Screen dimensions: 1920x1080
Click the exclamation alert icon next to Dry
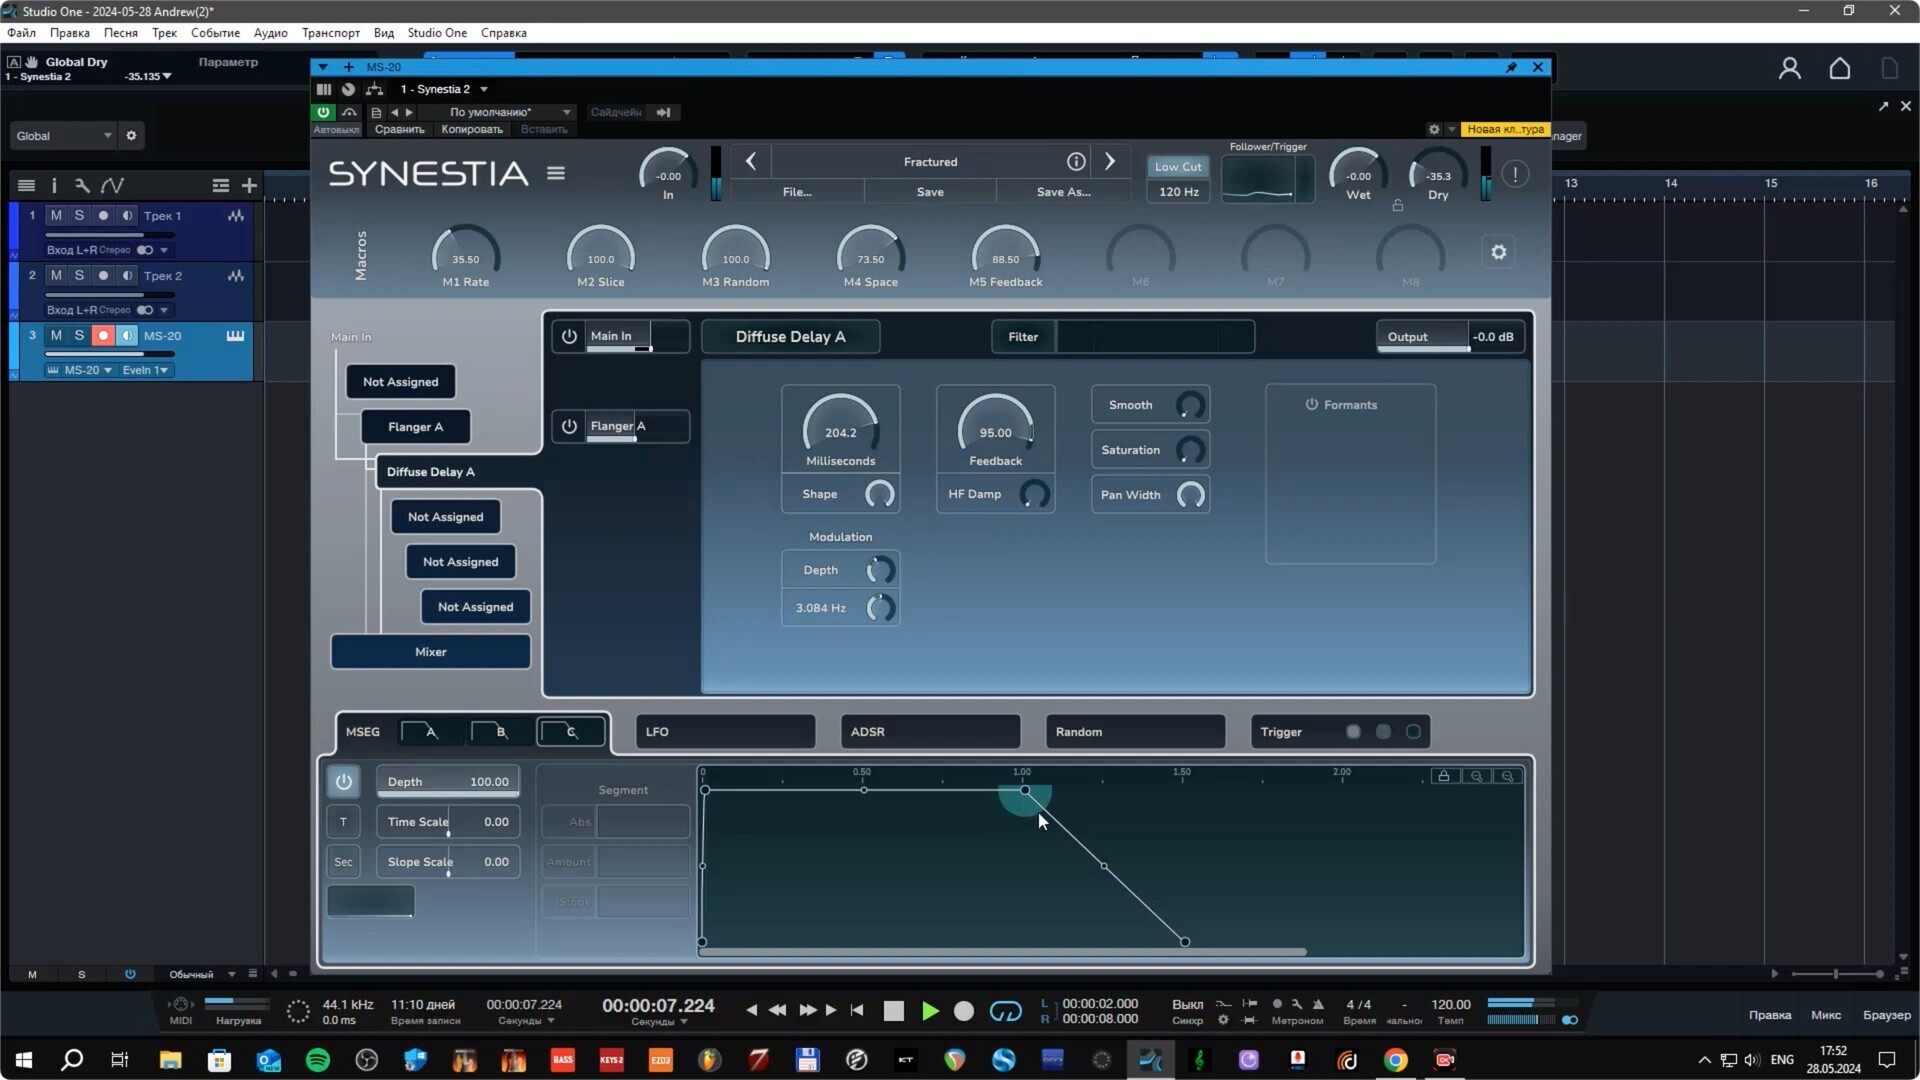coord(1515,174)
